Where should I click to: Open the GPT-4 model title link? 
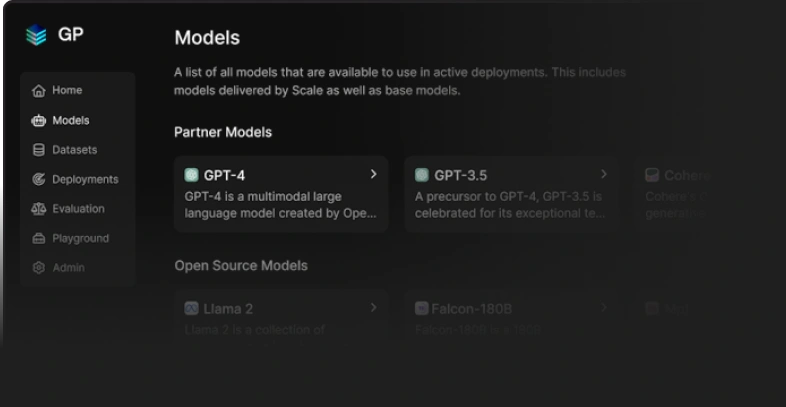224,175
